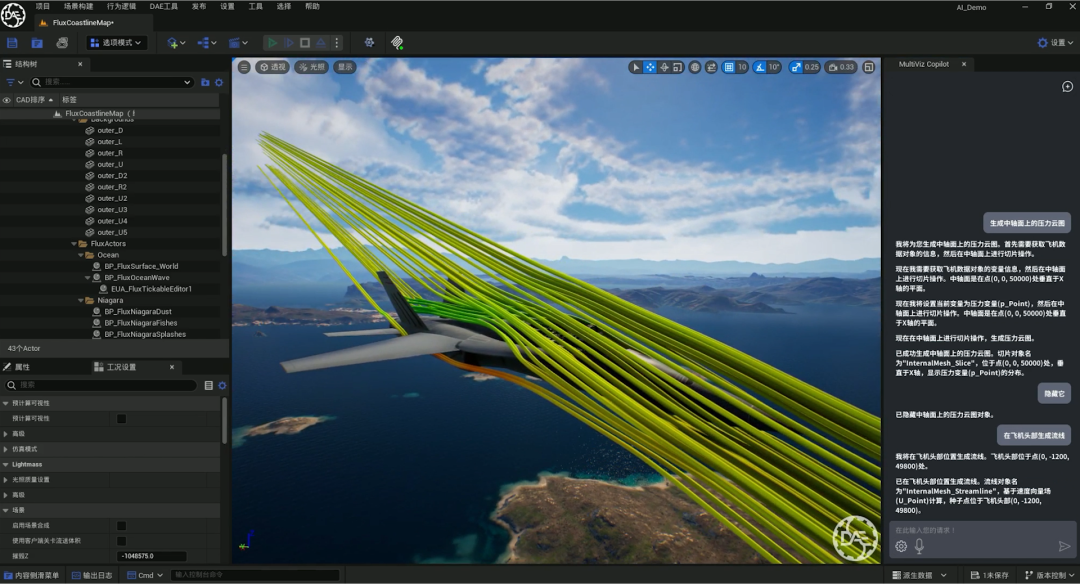Screen dimensions: 1080x584
Task: Click the 光照 lighting mode button
Action: pyautogui.click(x=311, y=67)
